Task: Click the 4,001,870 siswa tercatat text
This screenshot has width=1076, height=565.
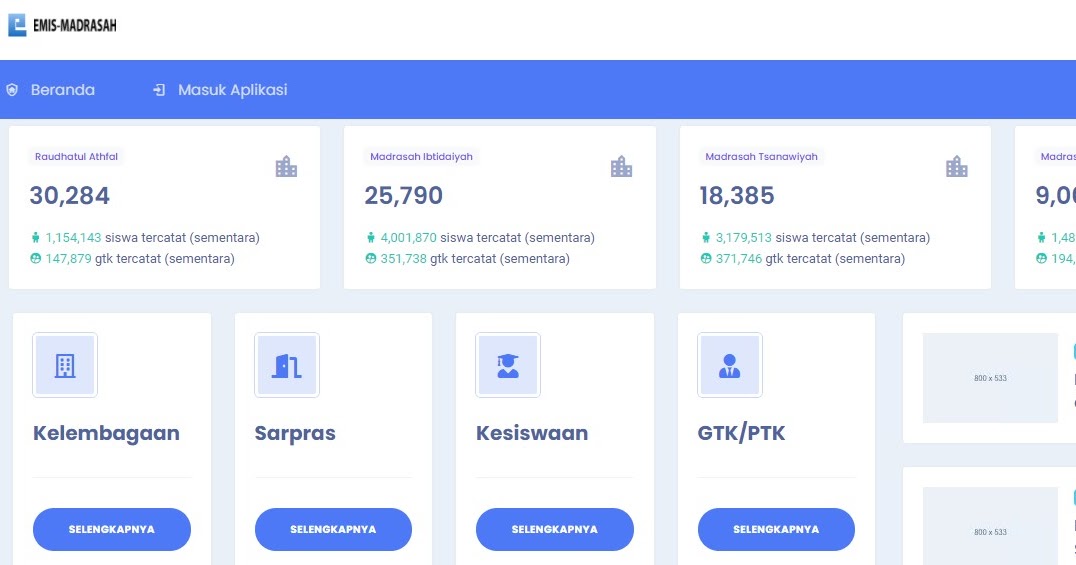Action: (x=487, y=238)
